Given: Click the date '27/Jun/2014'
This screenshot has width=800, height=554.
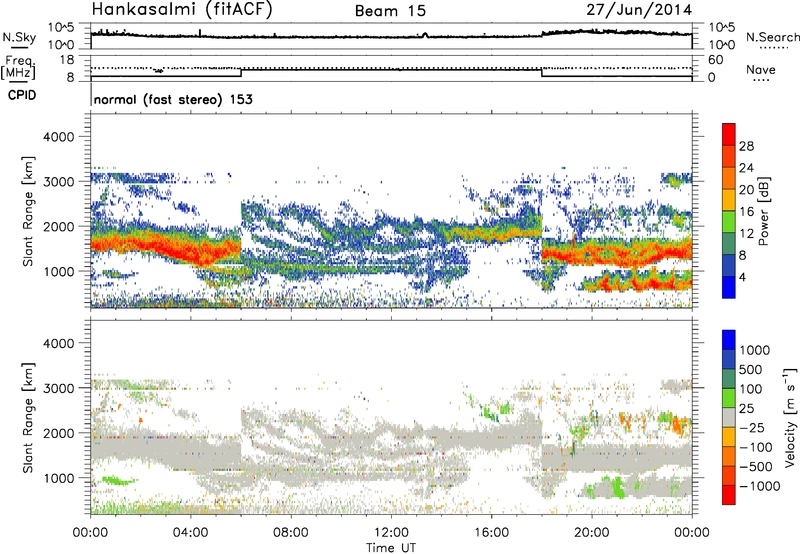Looking at the screenshot, I should point(639,10).
